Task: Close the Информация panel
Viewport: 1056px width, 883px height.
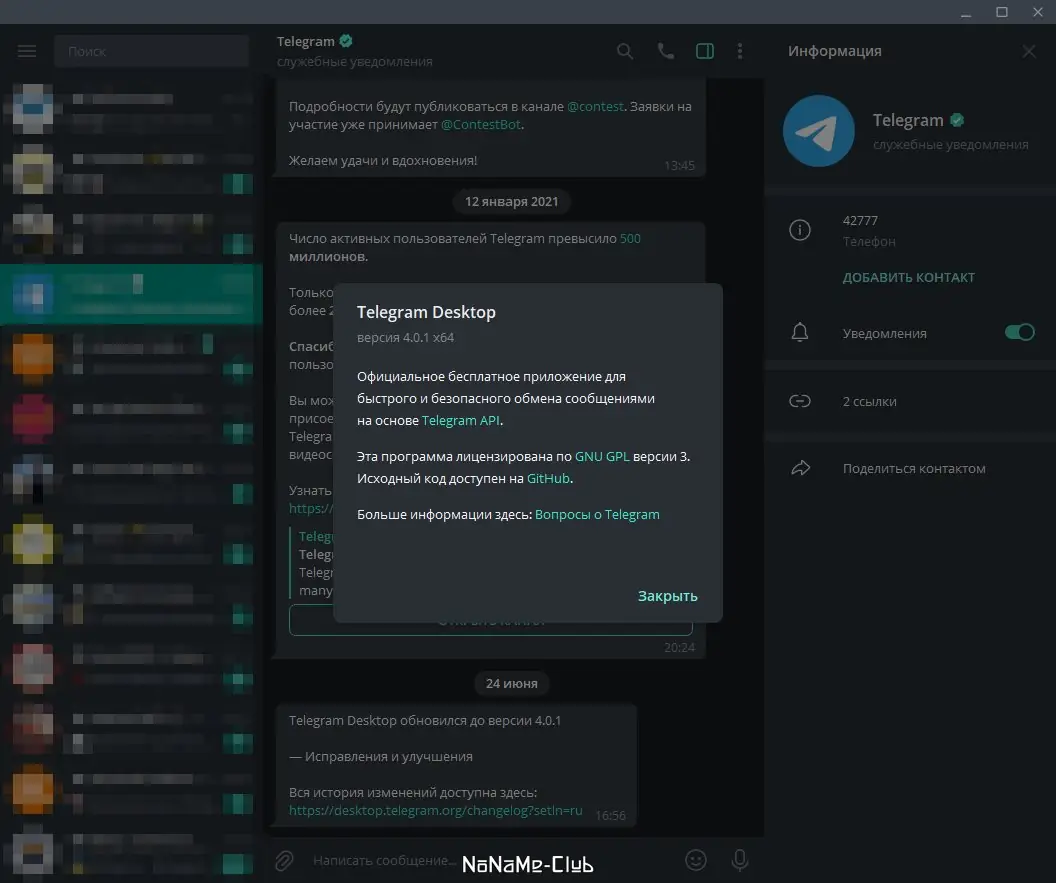Action: point(1028,51)
